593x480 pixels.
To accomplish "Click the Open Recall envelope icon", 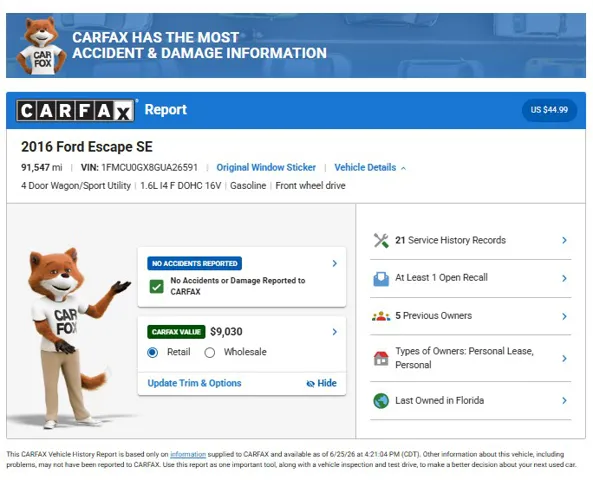I will (x=381, y=279).
